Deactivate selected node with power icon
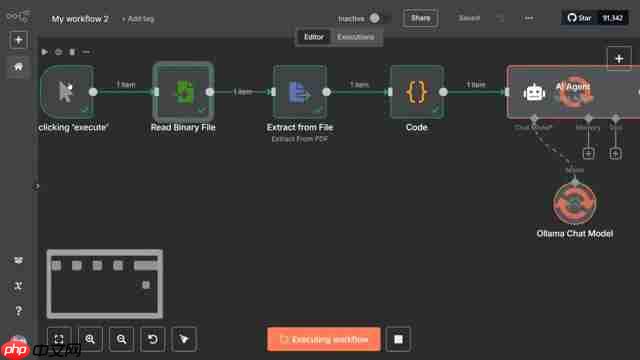Viewport: 640px width, 360px height. [x=58, y=52]
